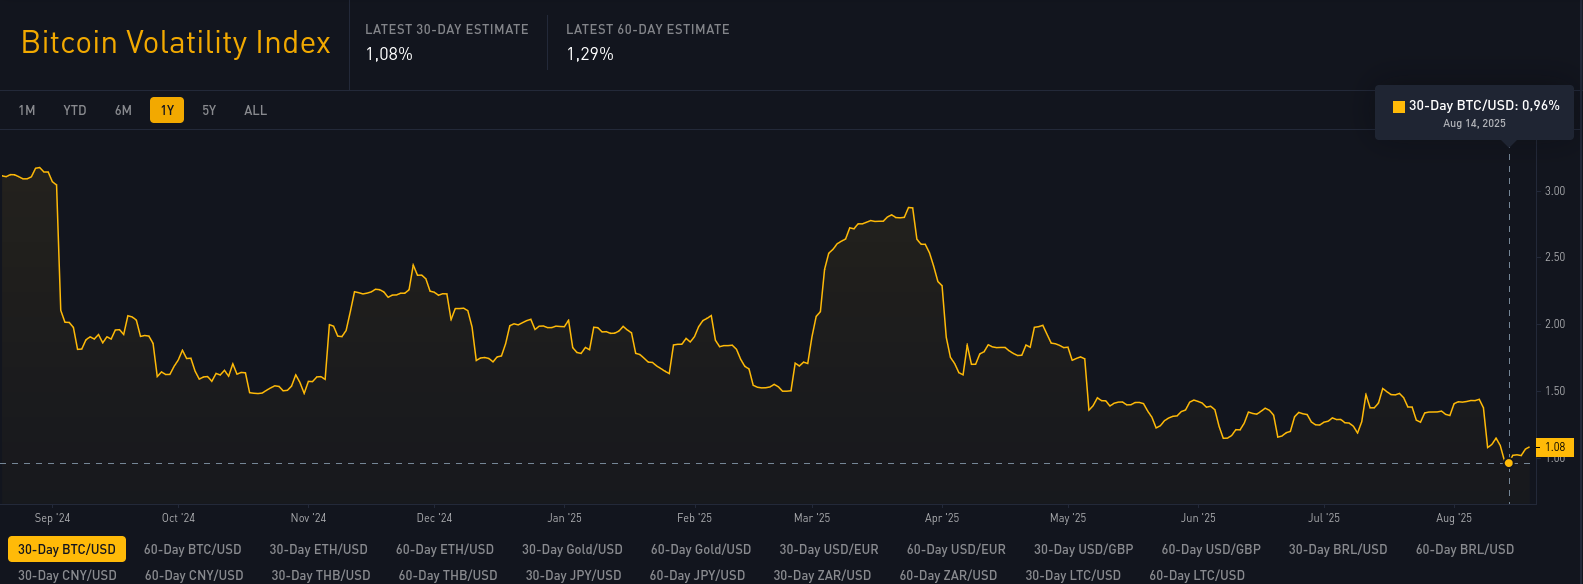Click 60-Day JPY/USD legend item
The image size is (1583, 584).
(698, 575)
